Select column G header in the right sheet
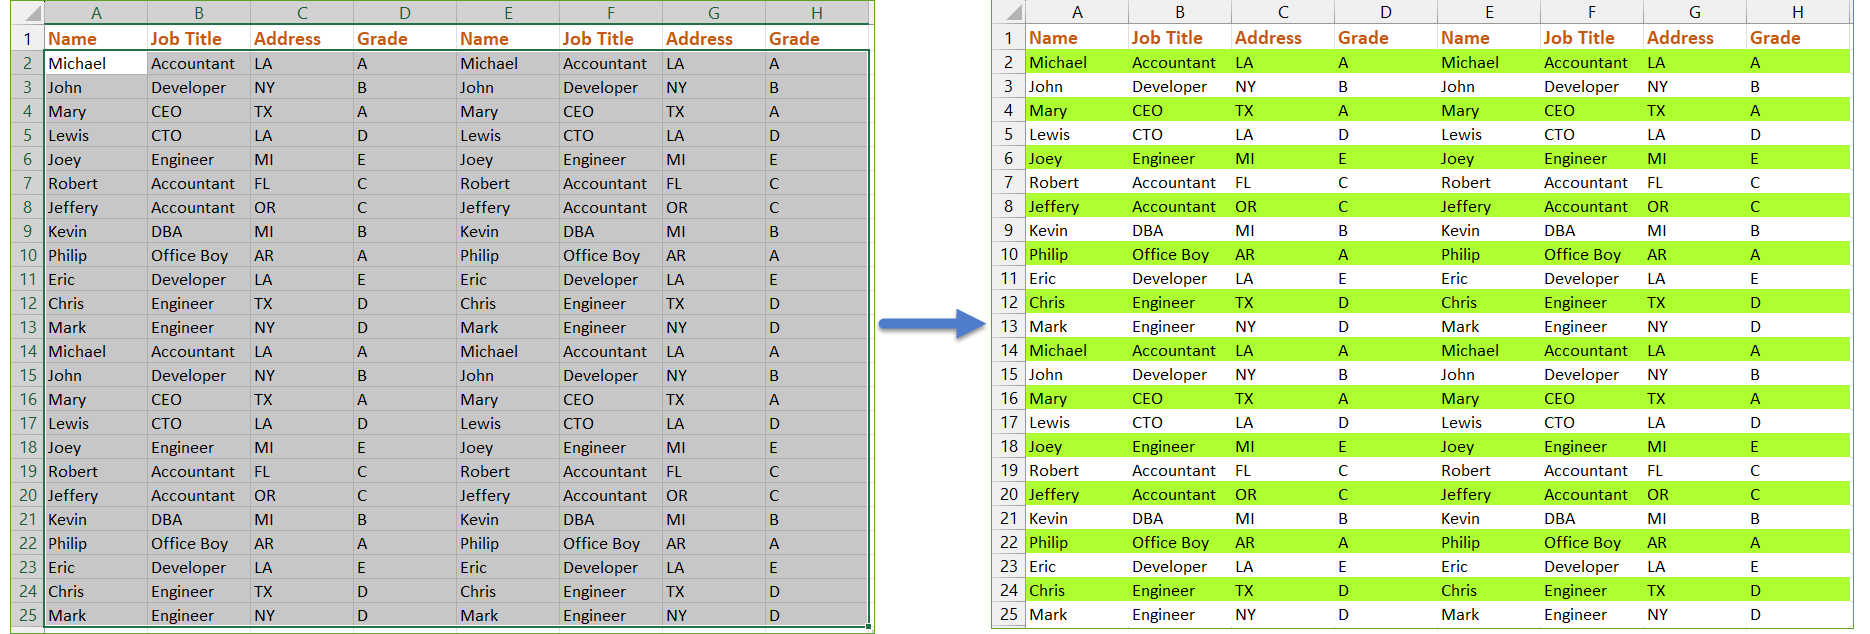 (x=1695, y=12)
